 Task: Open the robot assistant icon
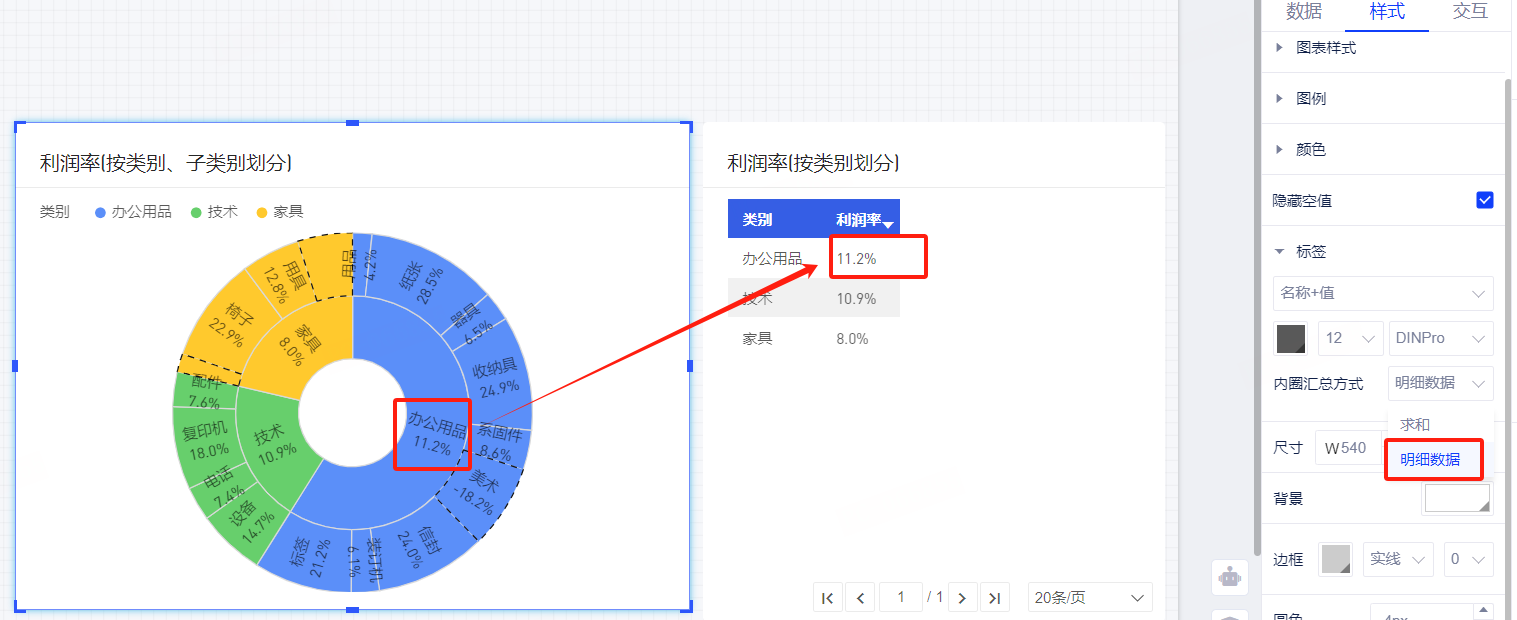tap(1230, 577)
